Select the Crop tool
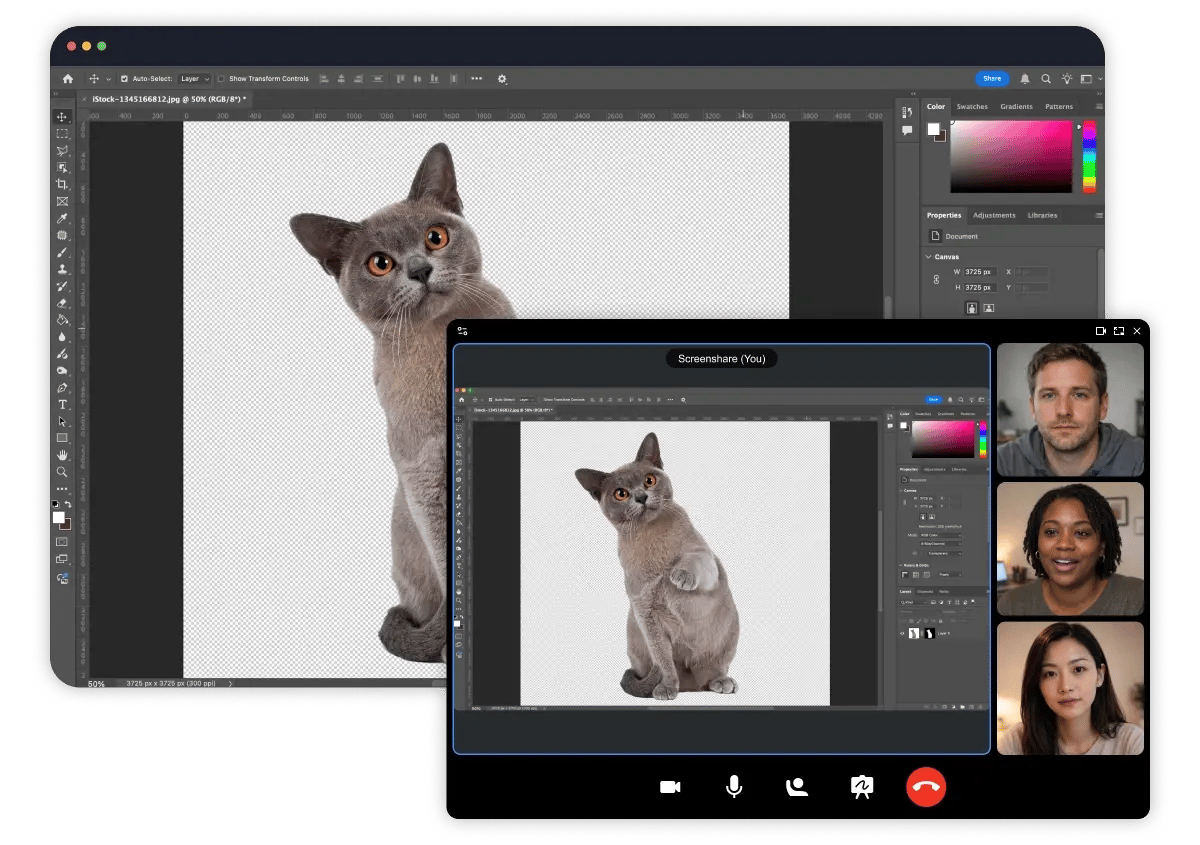This screenshot has height=845, width=1200. (62, 183)
